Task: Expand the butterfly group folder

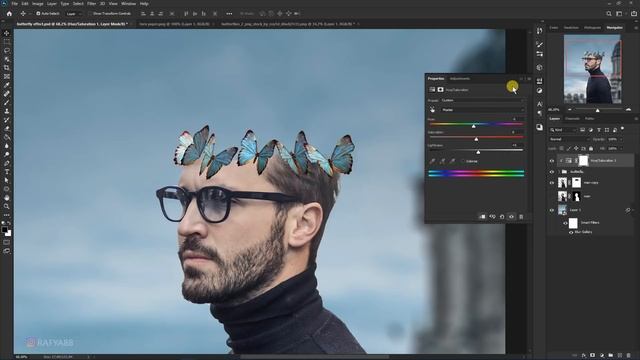Action: (x=560, y=172)
